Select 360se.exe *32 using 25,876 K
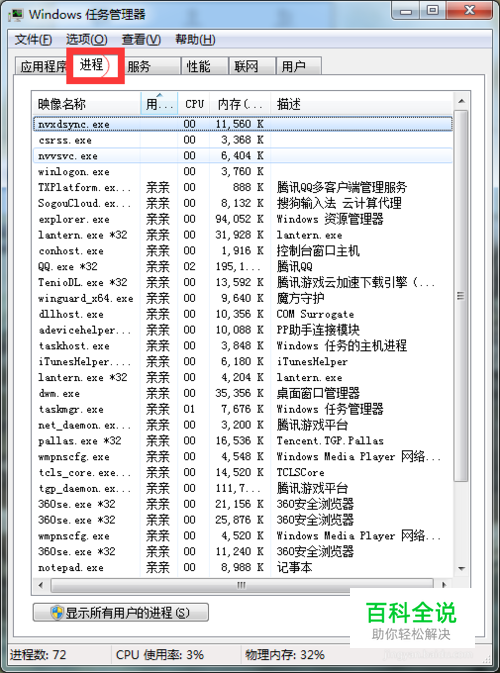Viewport: 500px width, 673px height. click(242, 520)
